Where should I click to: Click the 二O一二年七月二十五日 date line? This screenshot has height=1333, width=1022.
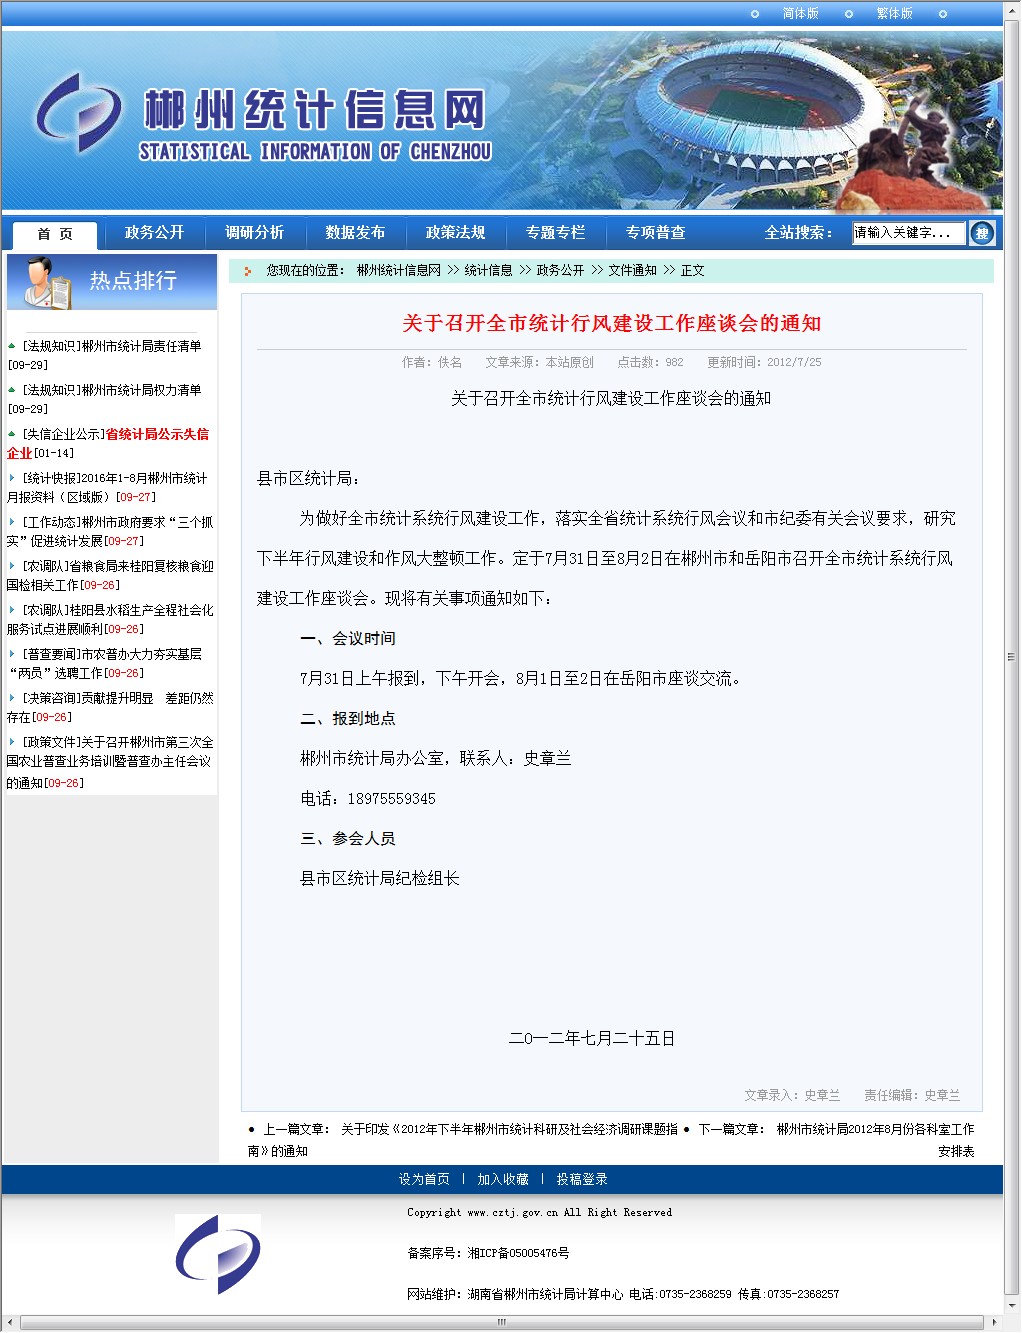pyautogui.click(x=592, y=1038)
